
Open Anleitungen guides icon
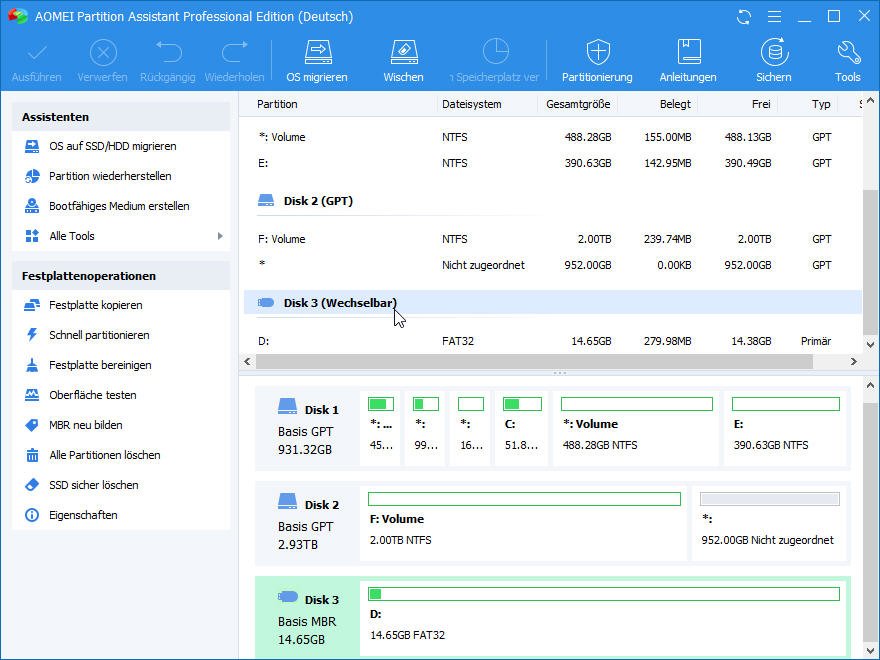(688, 53)
